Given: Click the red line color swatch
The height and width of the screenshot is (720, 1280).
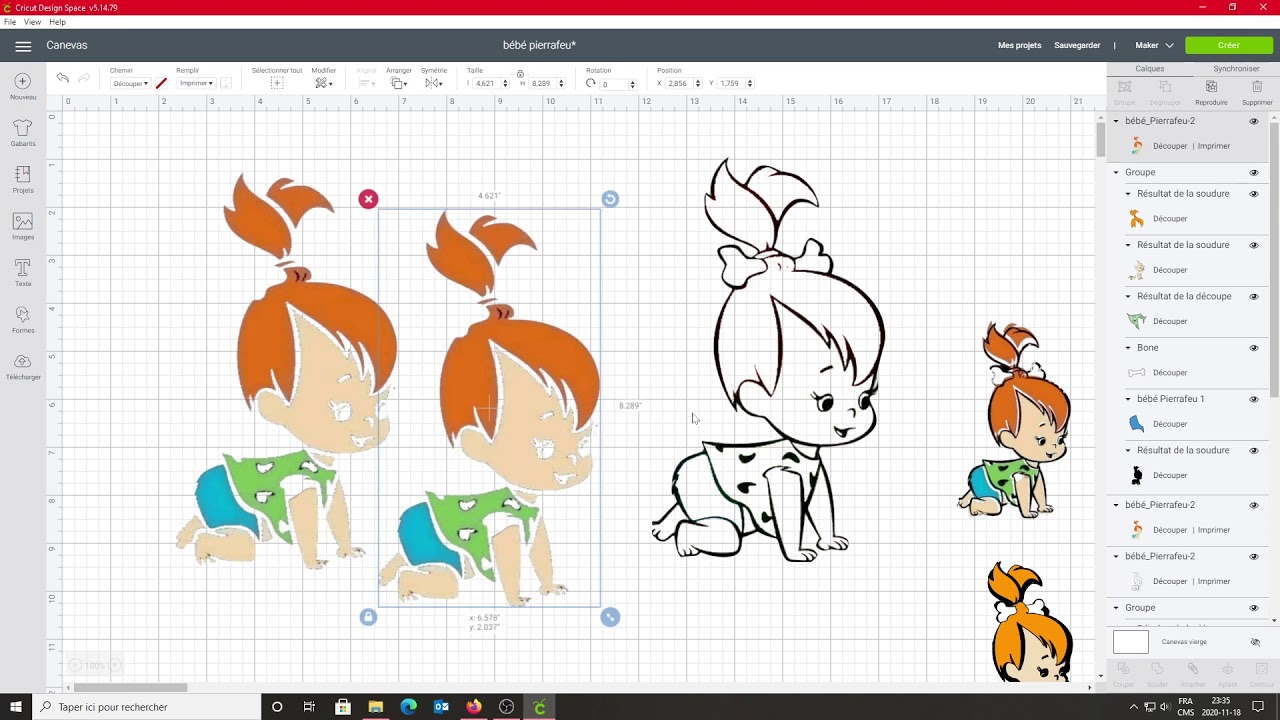Looking at the screenshot, I should [x=161, y=84].
